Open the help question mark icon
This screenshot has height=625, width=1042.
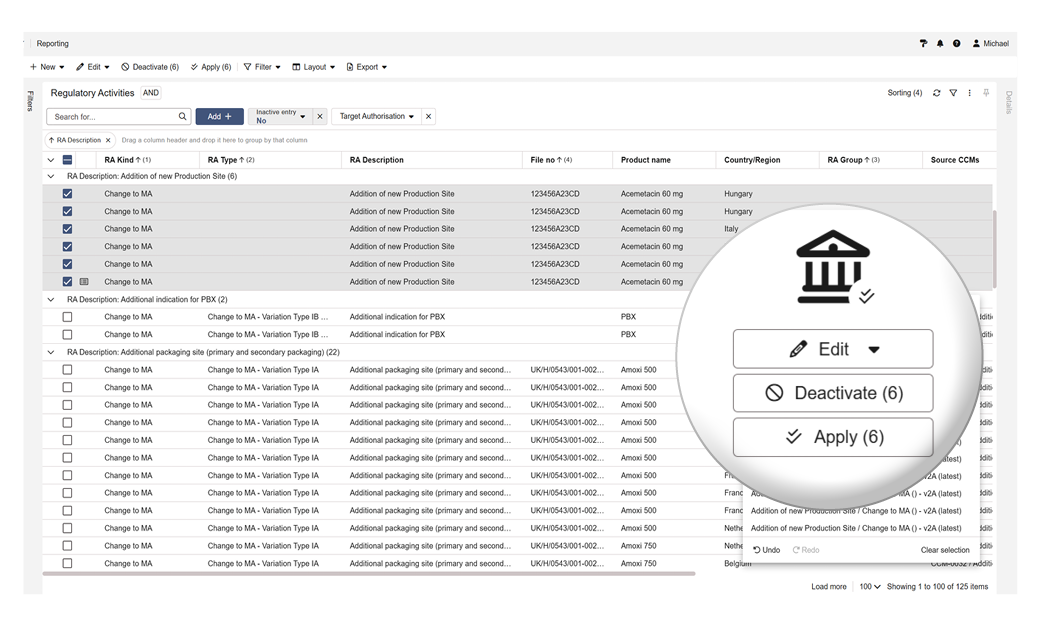click(957, 44)
